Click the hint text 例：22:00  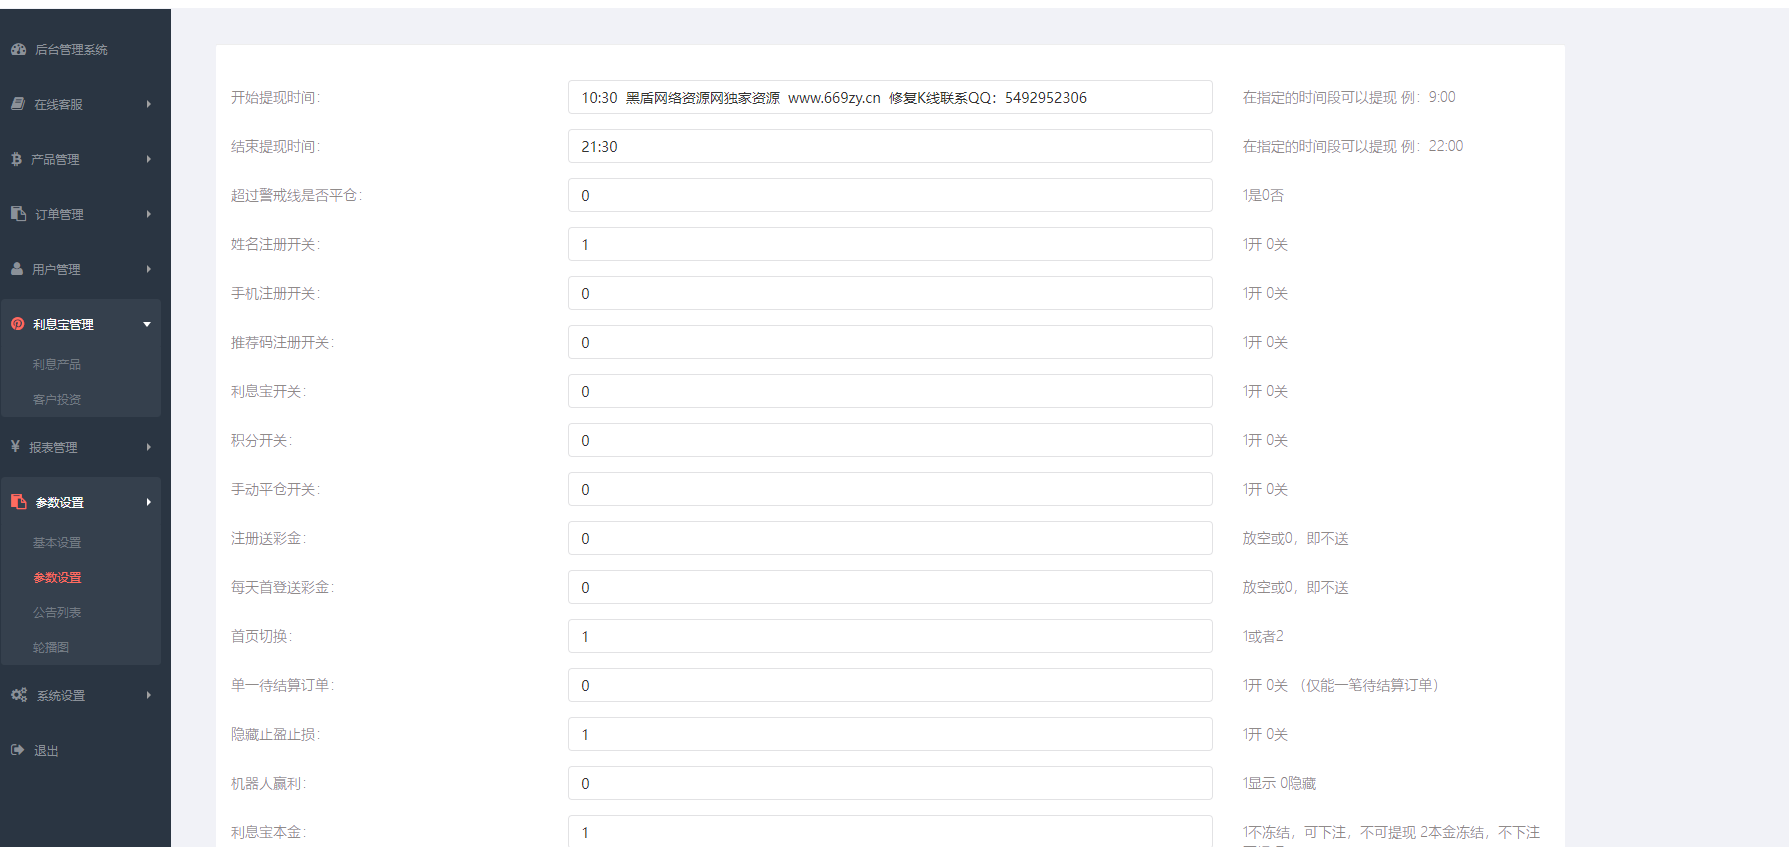(x=1432, y=146)
